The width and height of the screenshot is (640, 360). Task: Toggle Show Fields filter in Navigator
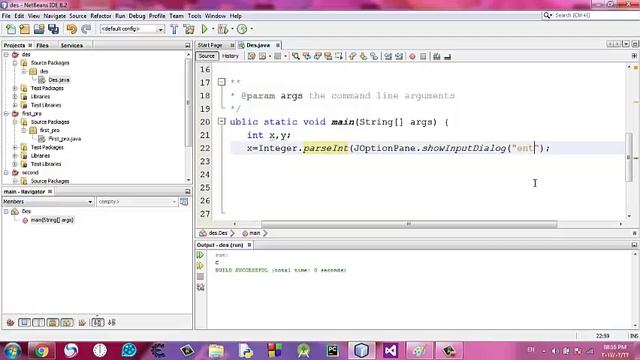coord(24,322)
